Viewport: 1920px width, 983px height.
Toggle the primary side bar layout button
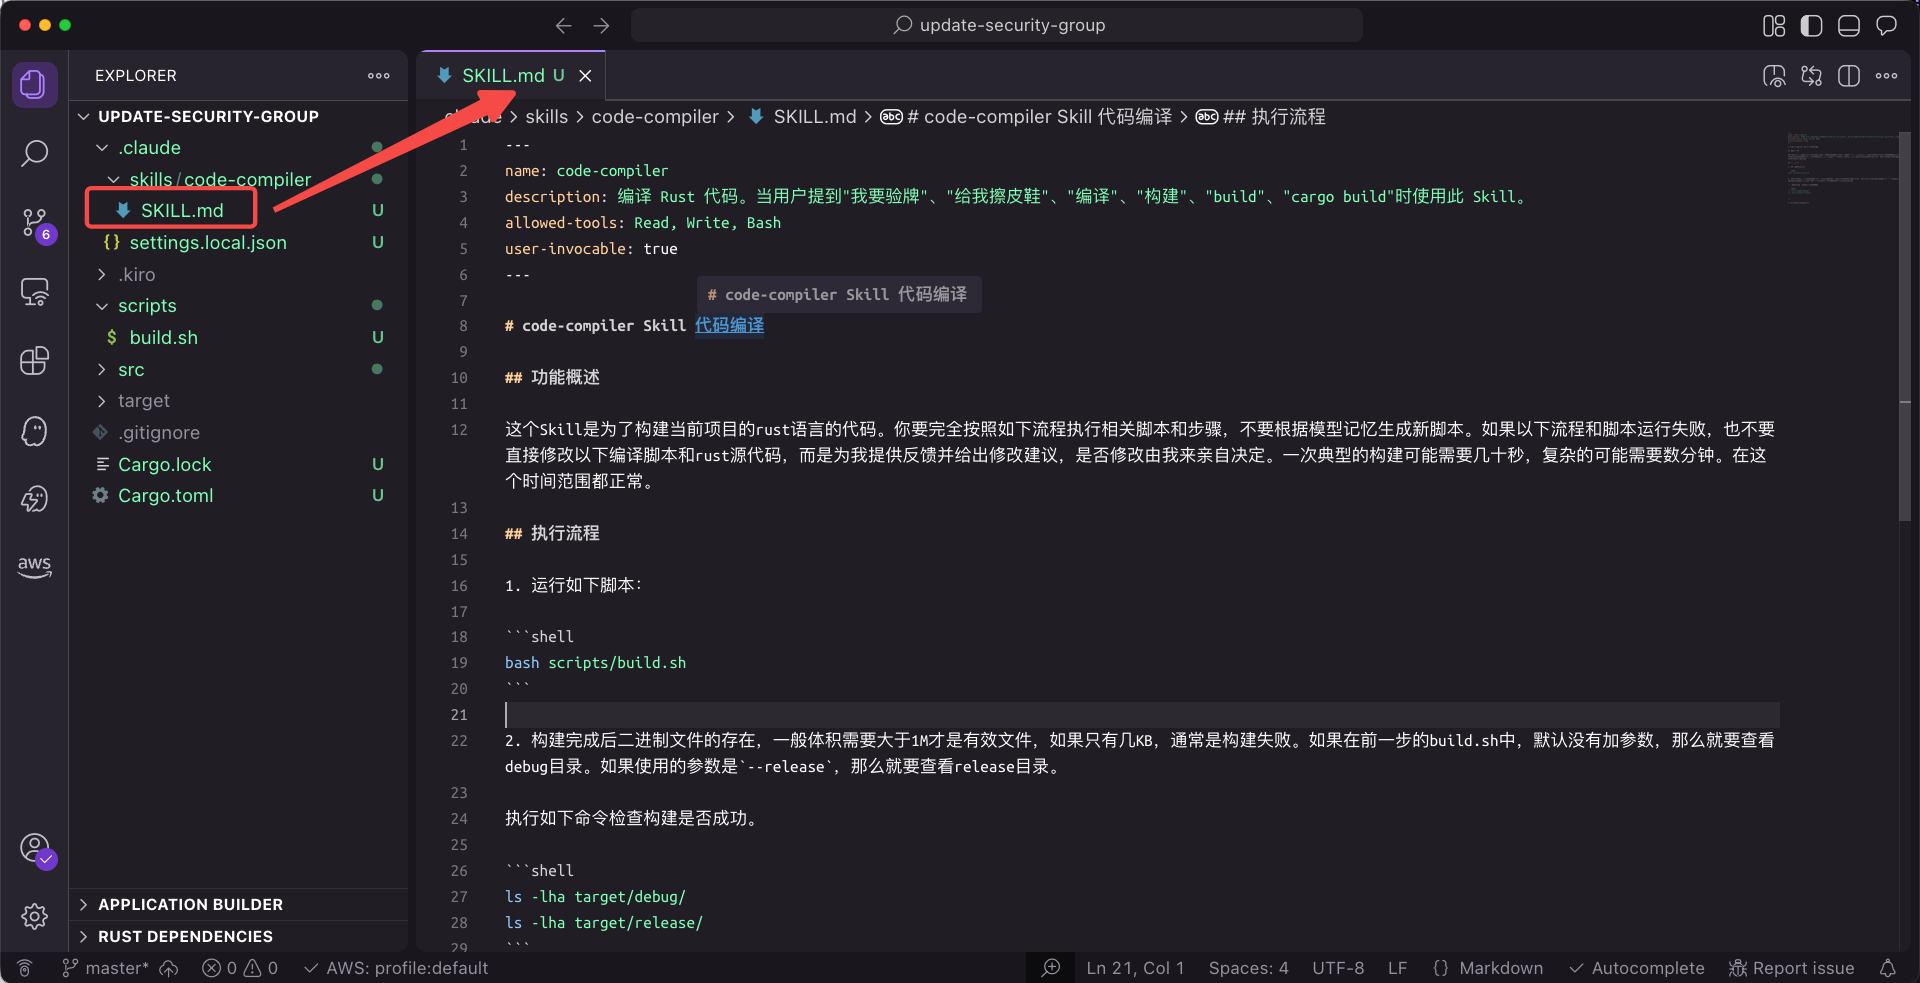click(x=1811, y=26)
